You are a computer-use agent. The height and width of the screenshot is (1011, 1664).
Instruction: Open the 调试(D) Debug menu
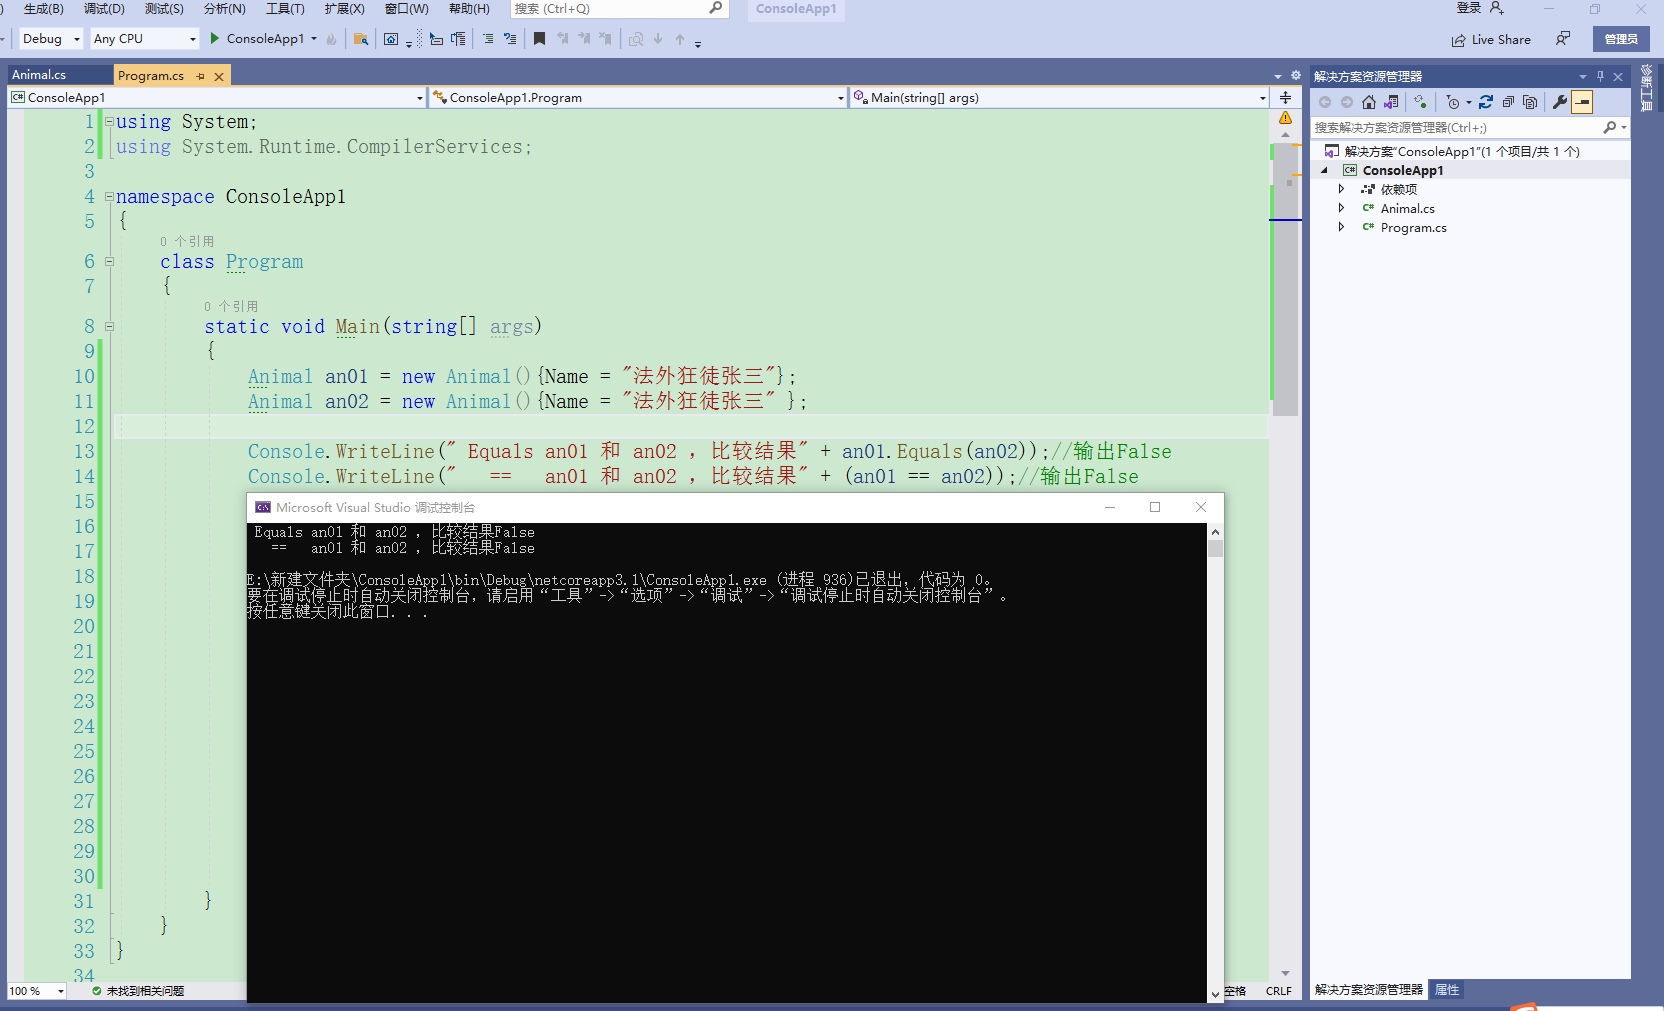click(x=104, y=8)
